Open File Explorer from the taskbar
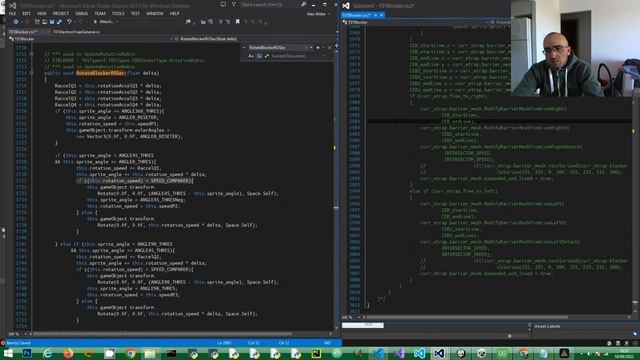The image size is (640, 360). tap(150, 353)
